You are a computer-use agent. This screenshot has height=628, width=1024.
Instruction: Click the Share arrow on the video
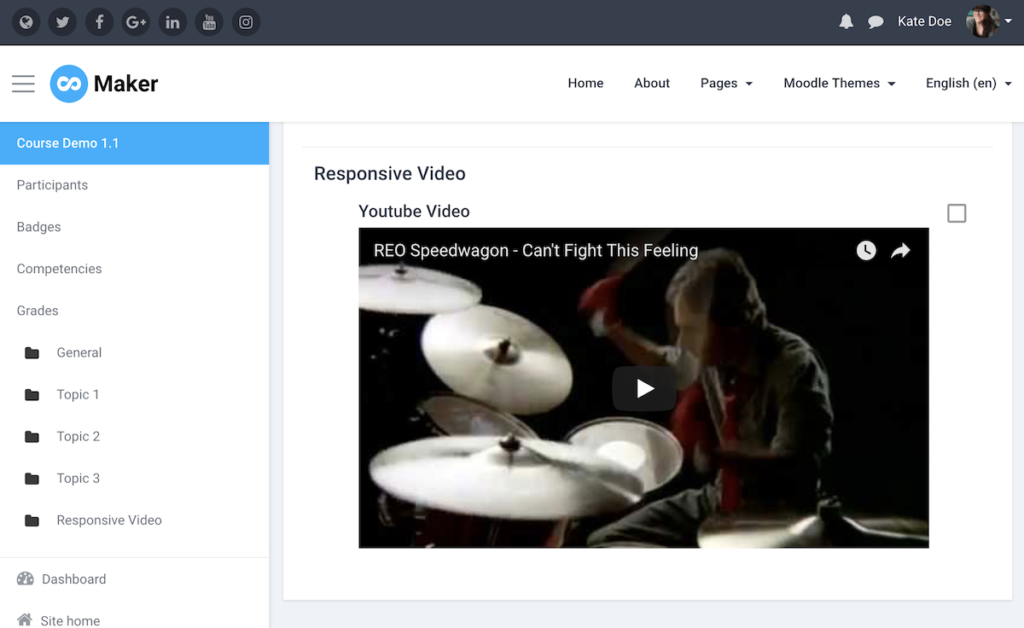901,250
